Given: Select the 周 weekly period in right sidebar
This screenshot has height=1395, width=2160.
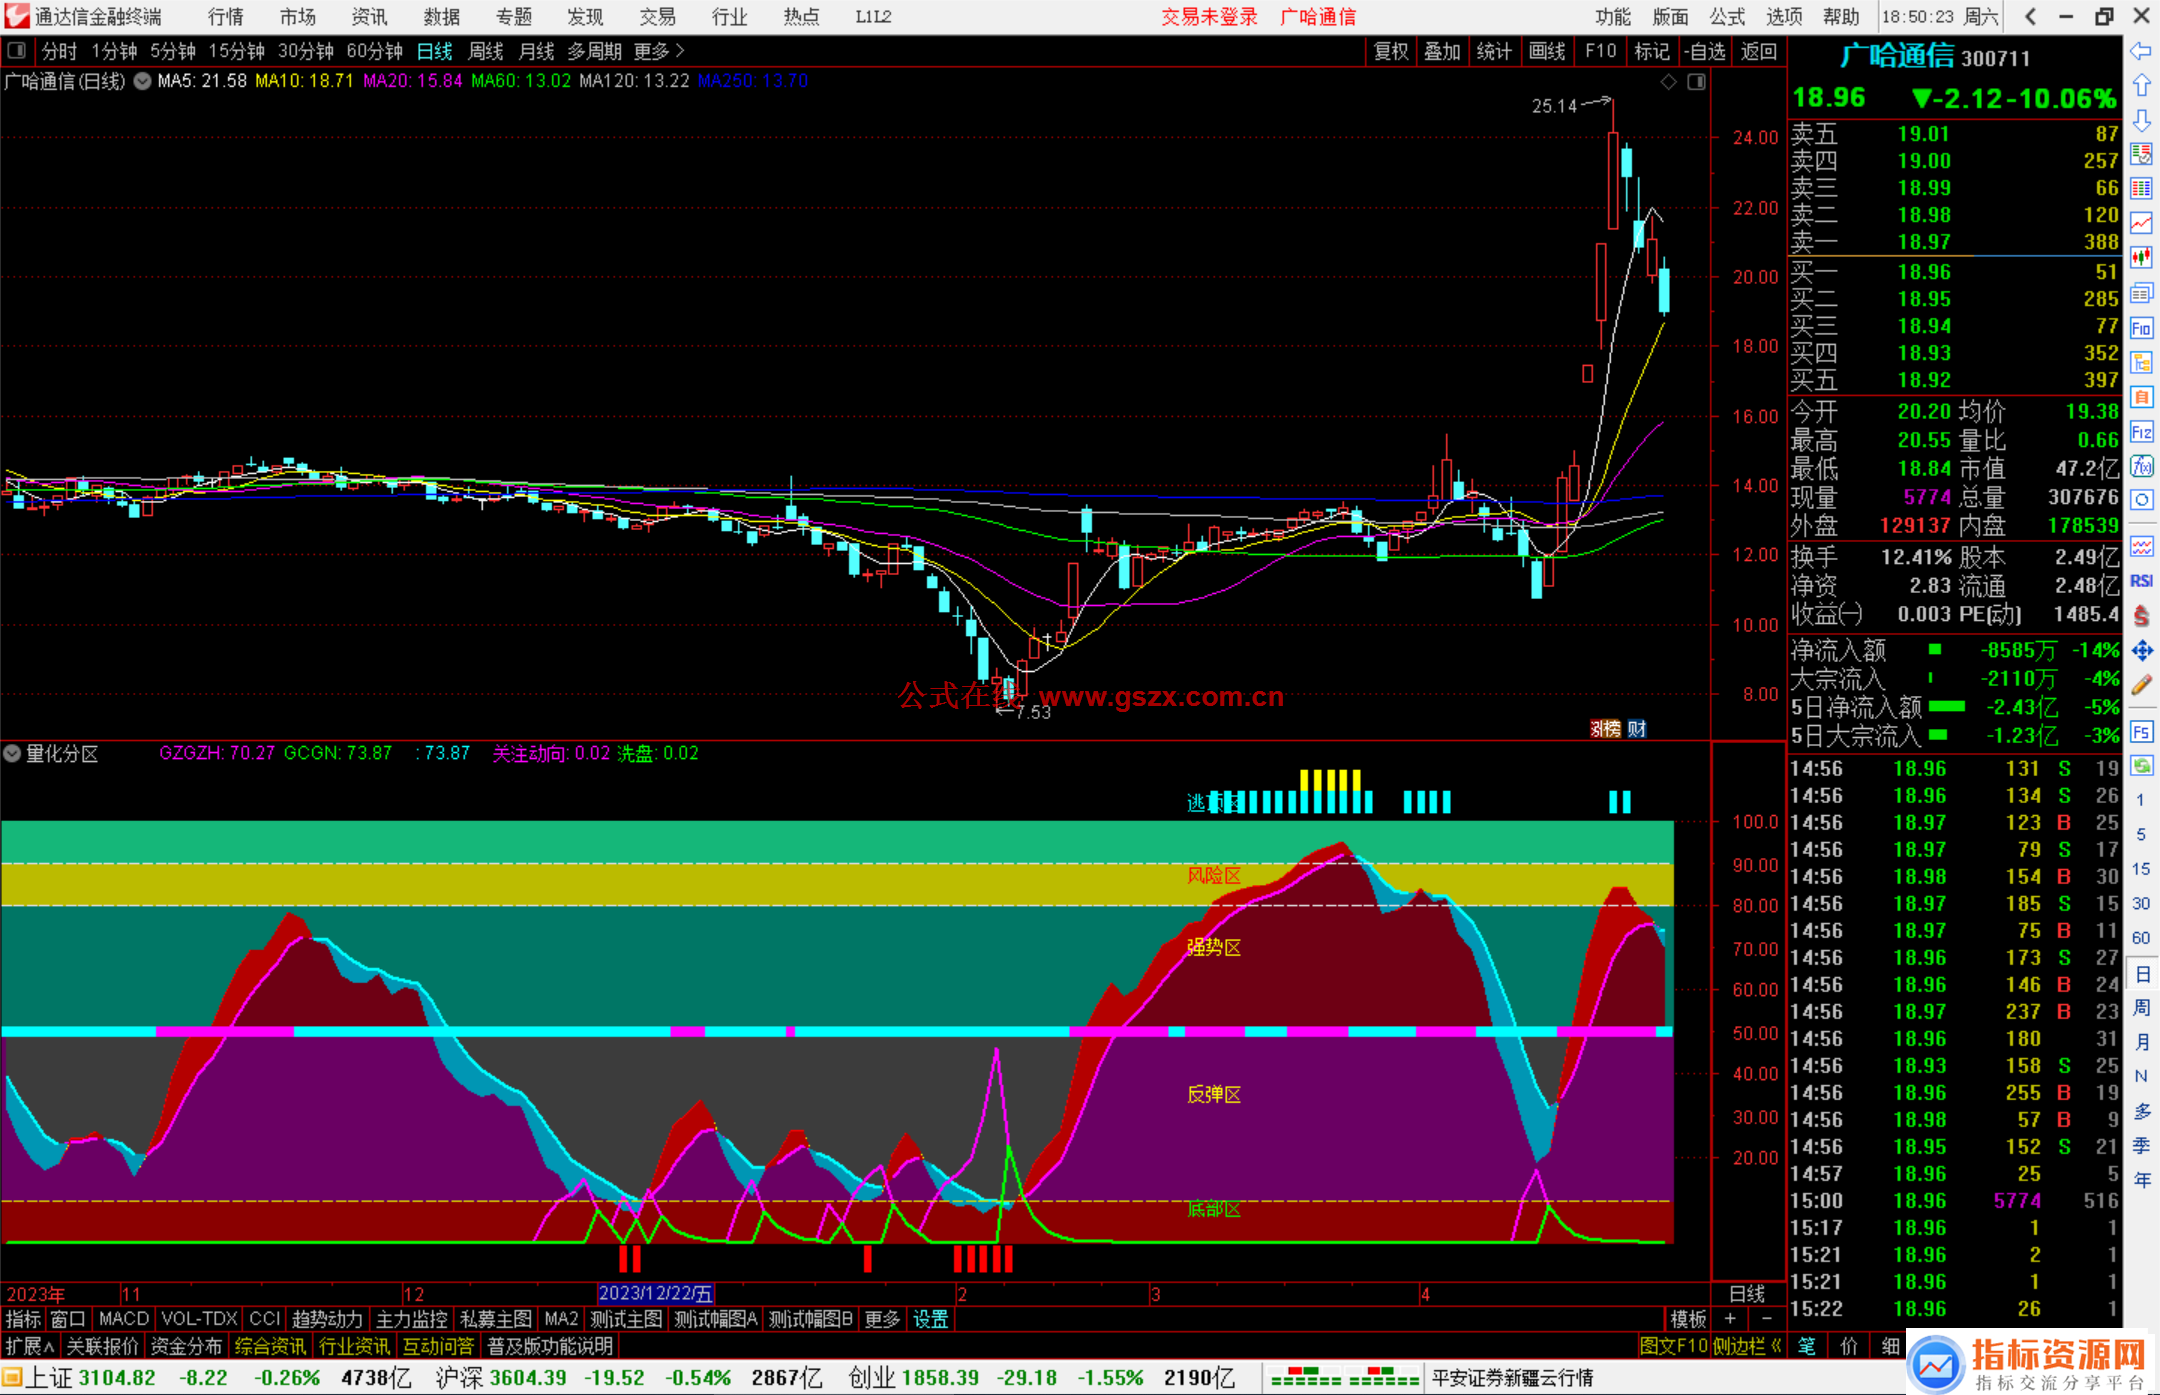Looking at the screenshot, I should click(2141, 1007).
